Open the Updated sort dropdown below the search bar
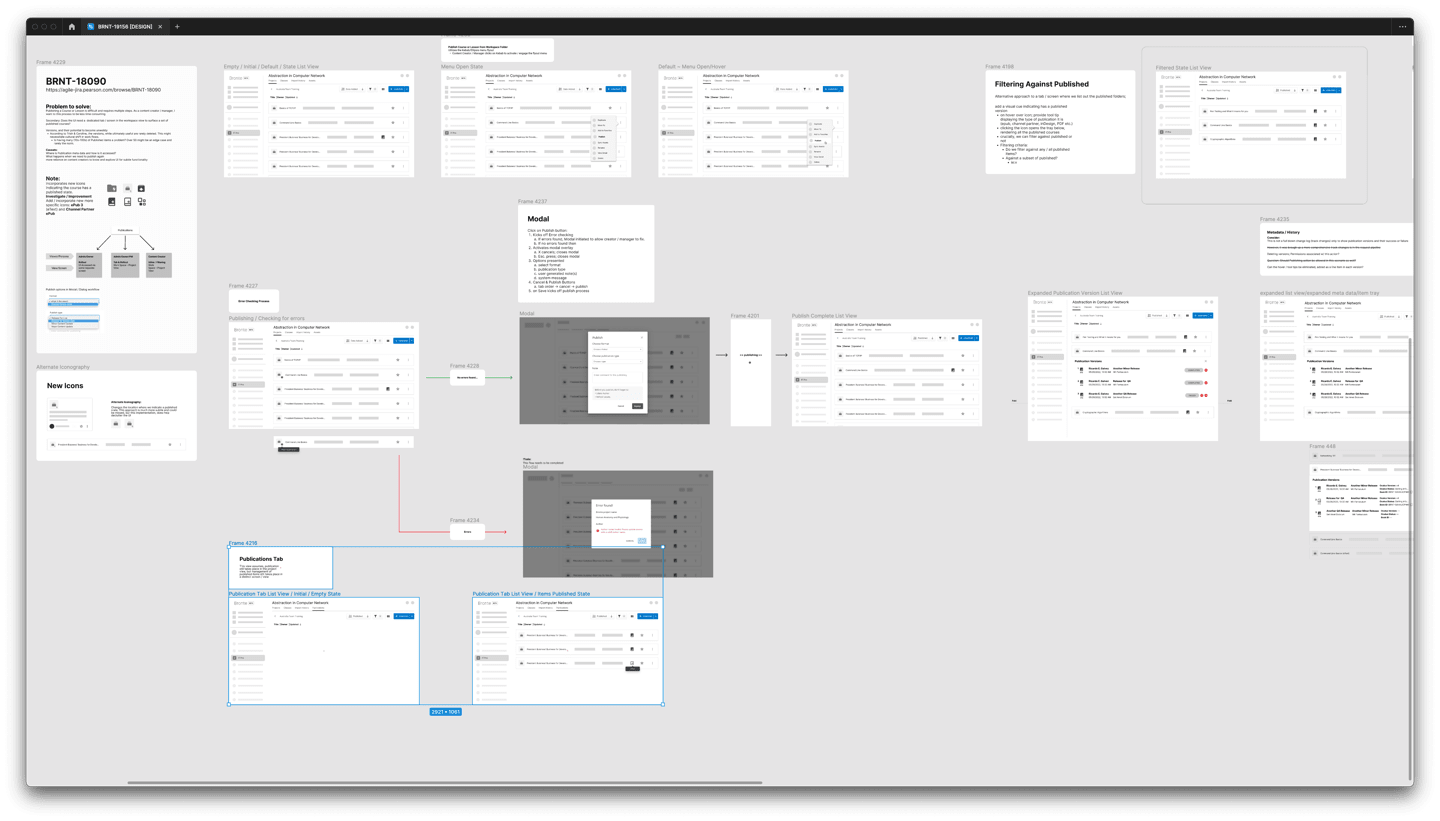Viewport: 1440px width, 821px height. (540, 624)
